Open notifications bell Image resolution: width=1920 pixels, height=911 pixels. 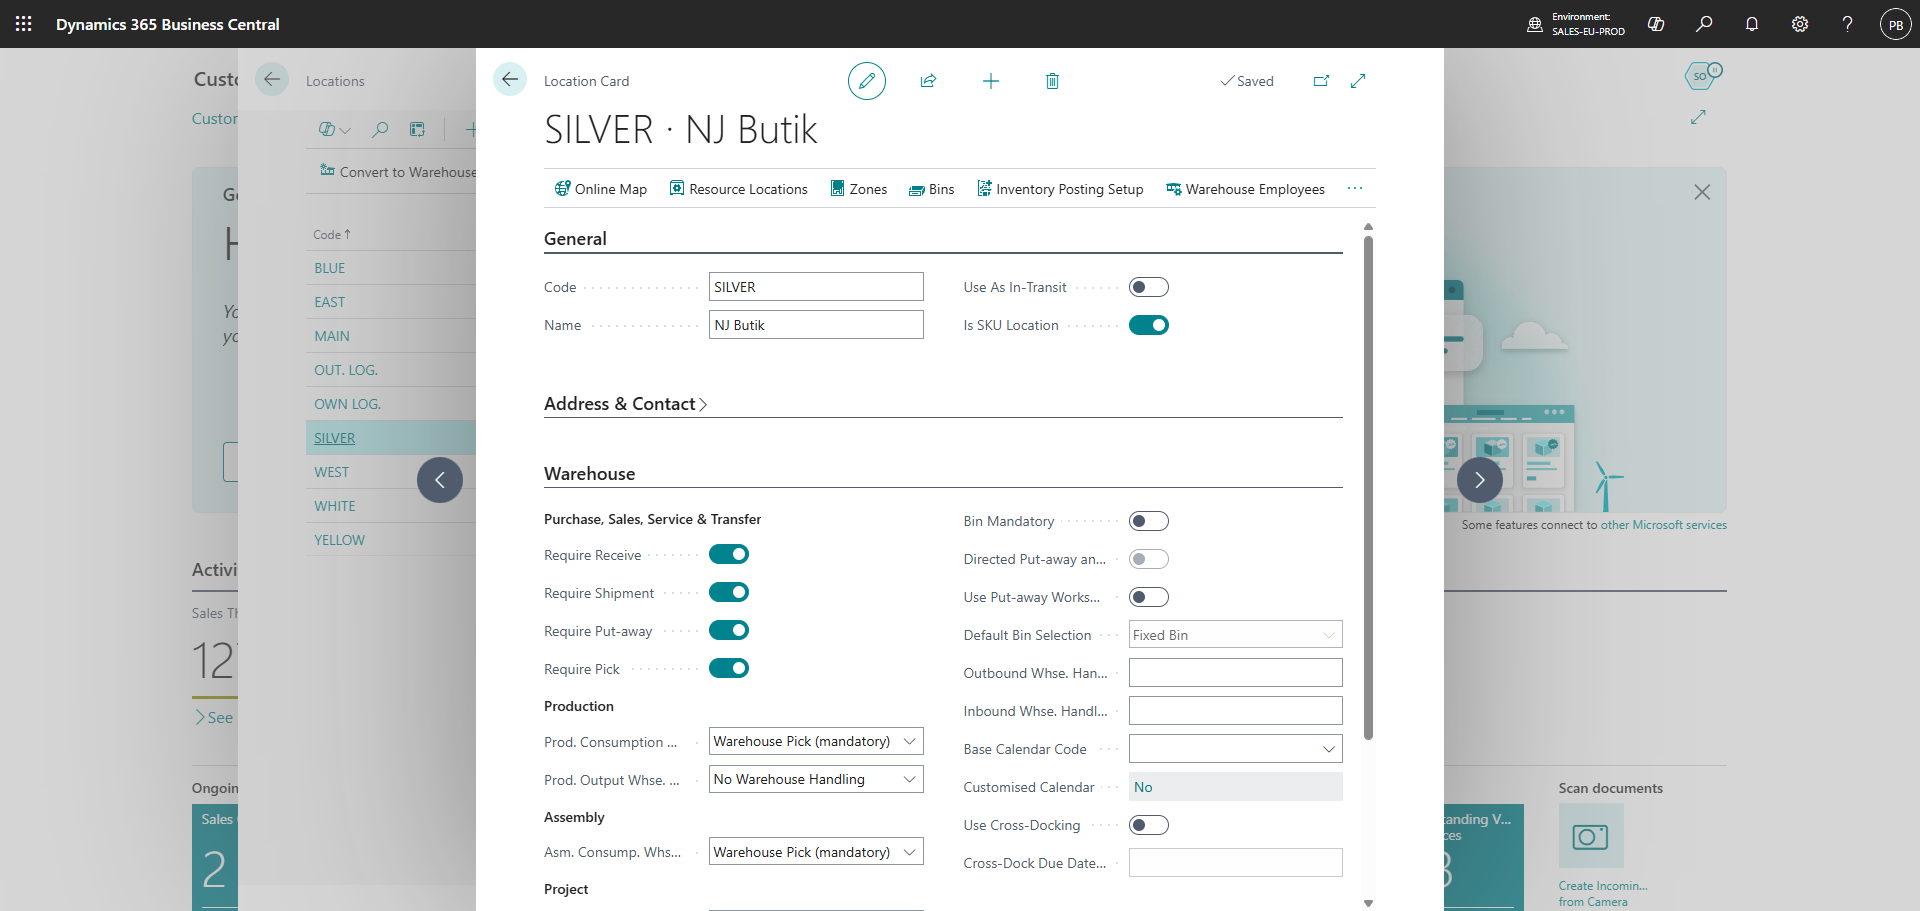point(1752,24)
